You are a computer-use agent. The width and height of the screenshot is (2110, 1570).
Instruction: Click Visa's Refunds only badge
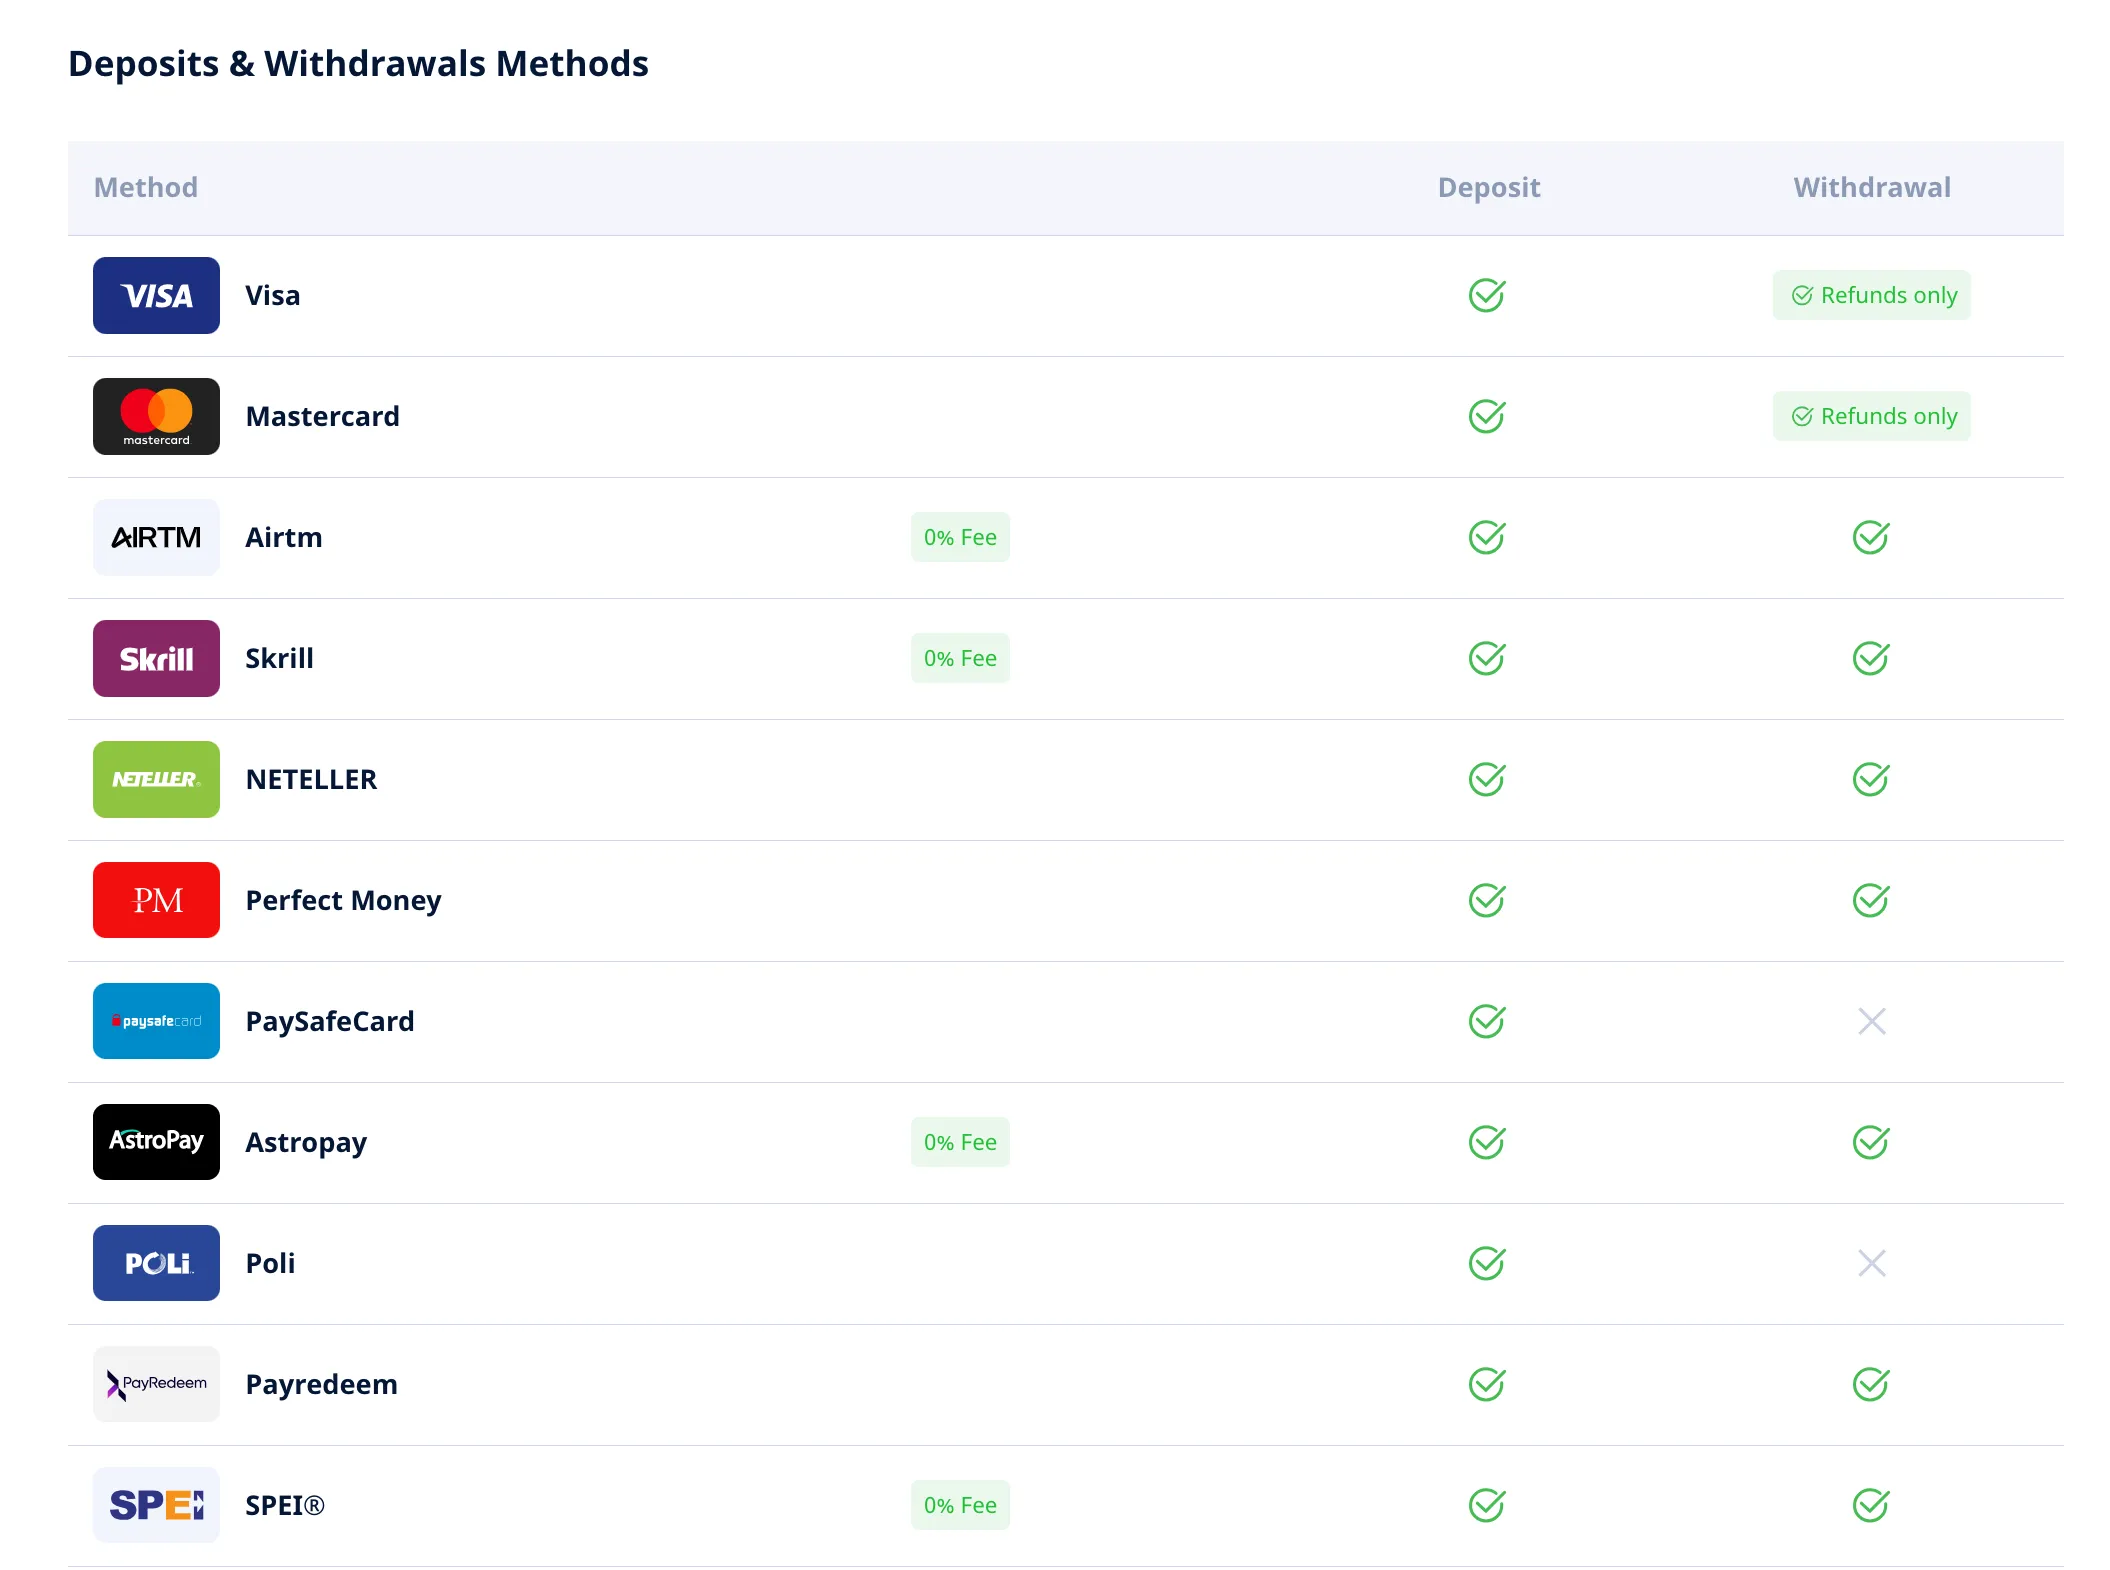(x=1872, y=295)
